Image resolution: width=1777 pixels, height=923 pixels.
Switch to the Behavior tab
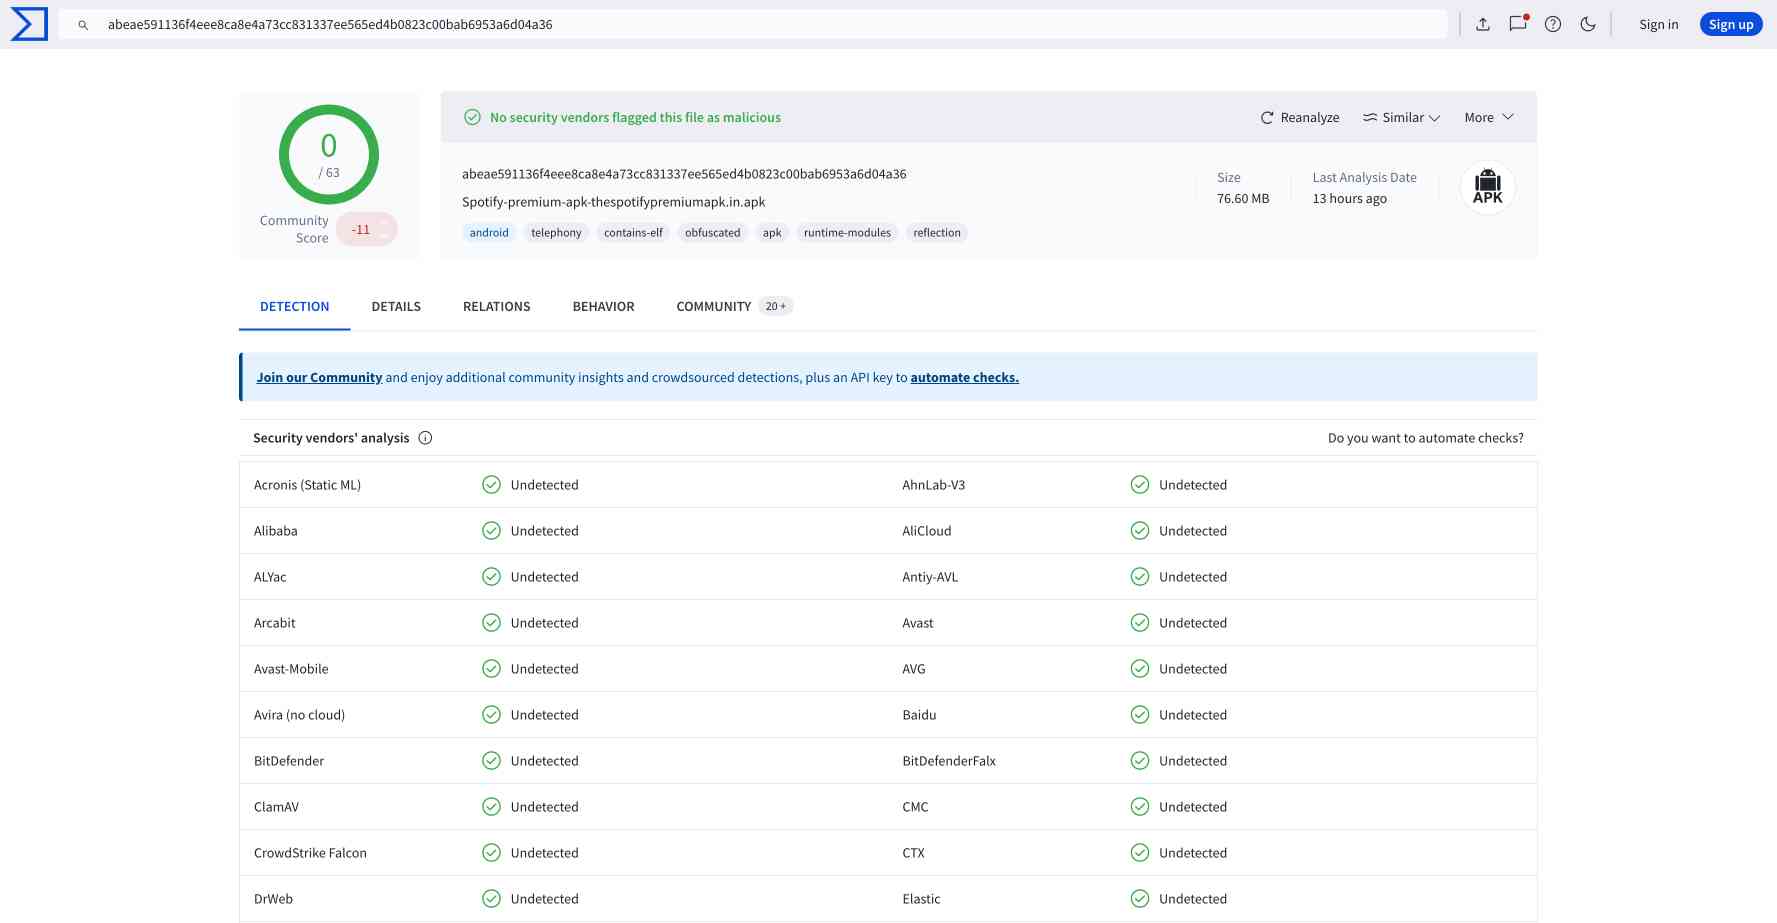[x=603, y=307]
